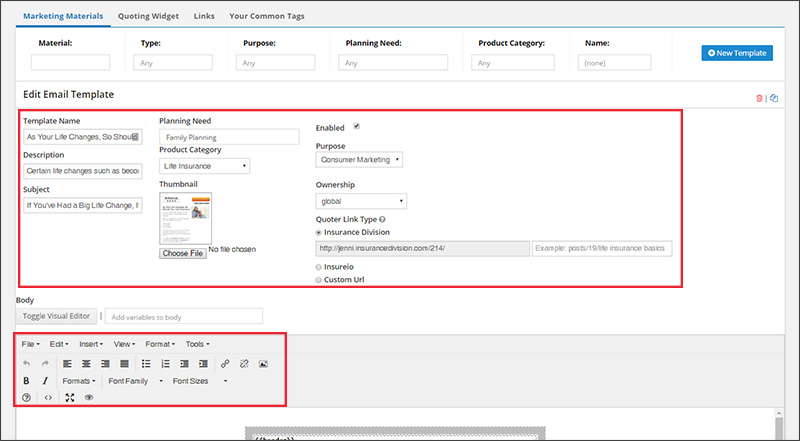Open the editor View menu

pos(124,344)
